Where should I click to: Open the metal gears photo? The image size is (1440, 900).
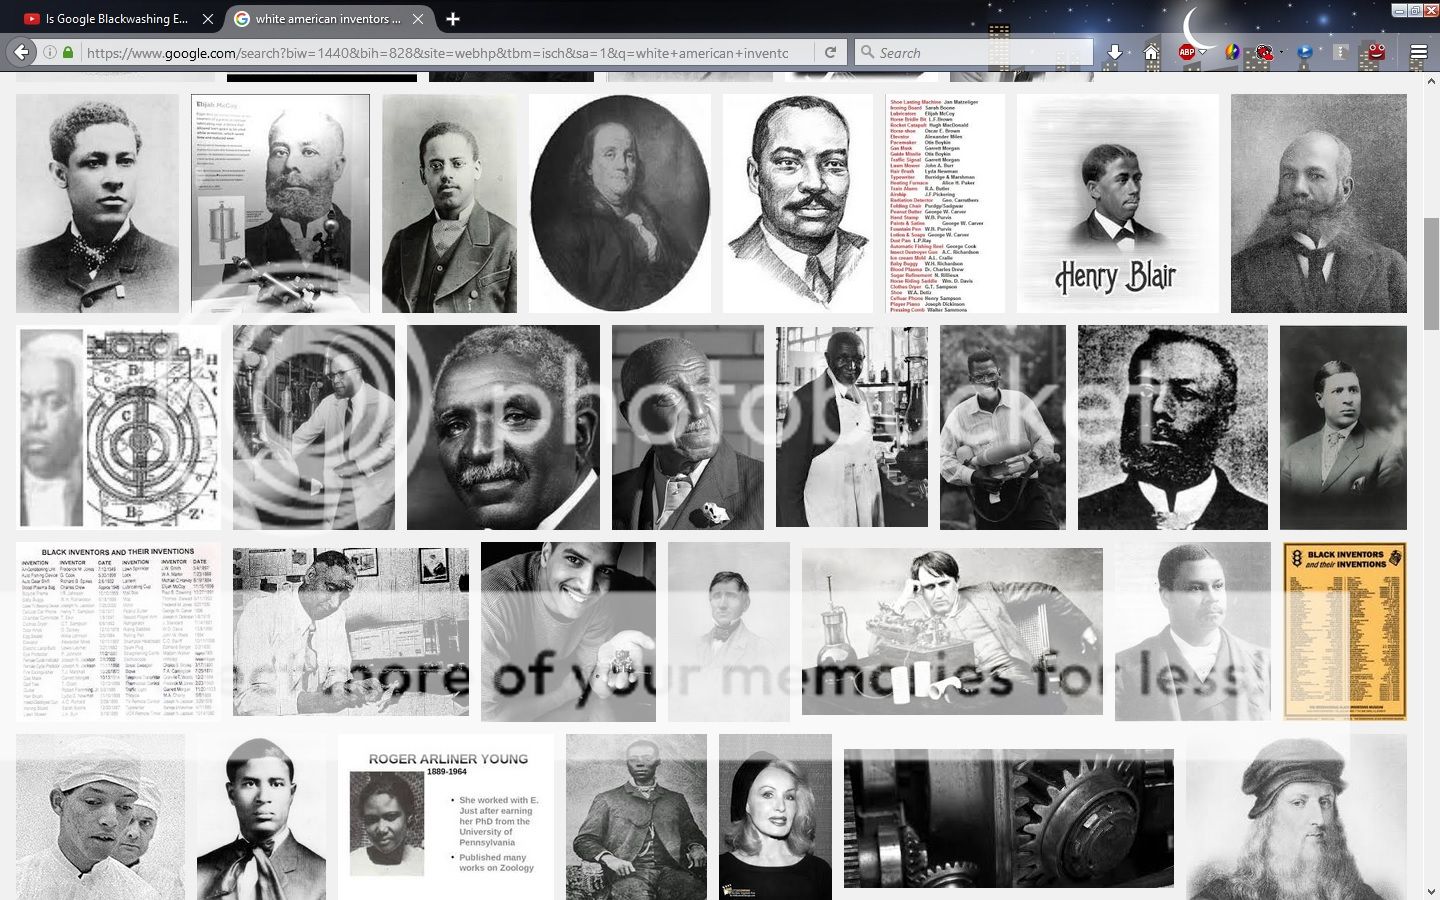pyautogui.click(x=1009, y=817)
